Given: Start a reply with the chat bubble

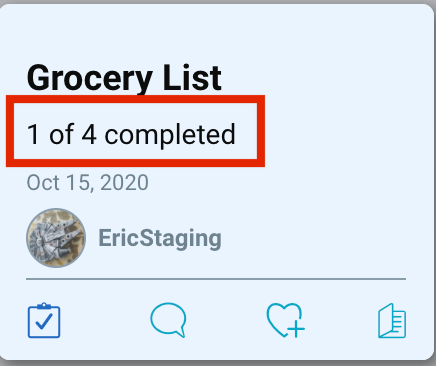Looking at the screenshot, I should pos(168,320).
